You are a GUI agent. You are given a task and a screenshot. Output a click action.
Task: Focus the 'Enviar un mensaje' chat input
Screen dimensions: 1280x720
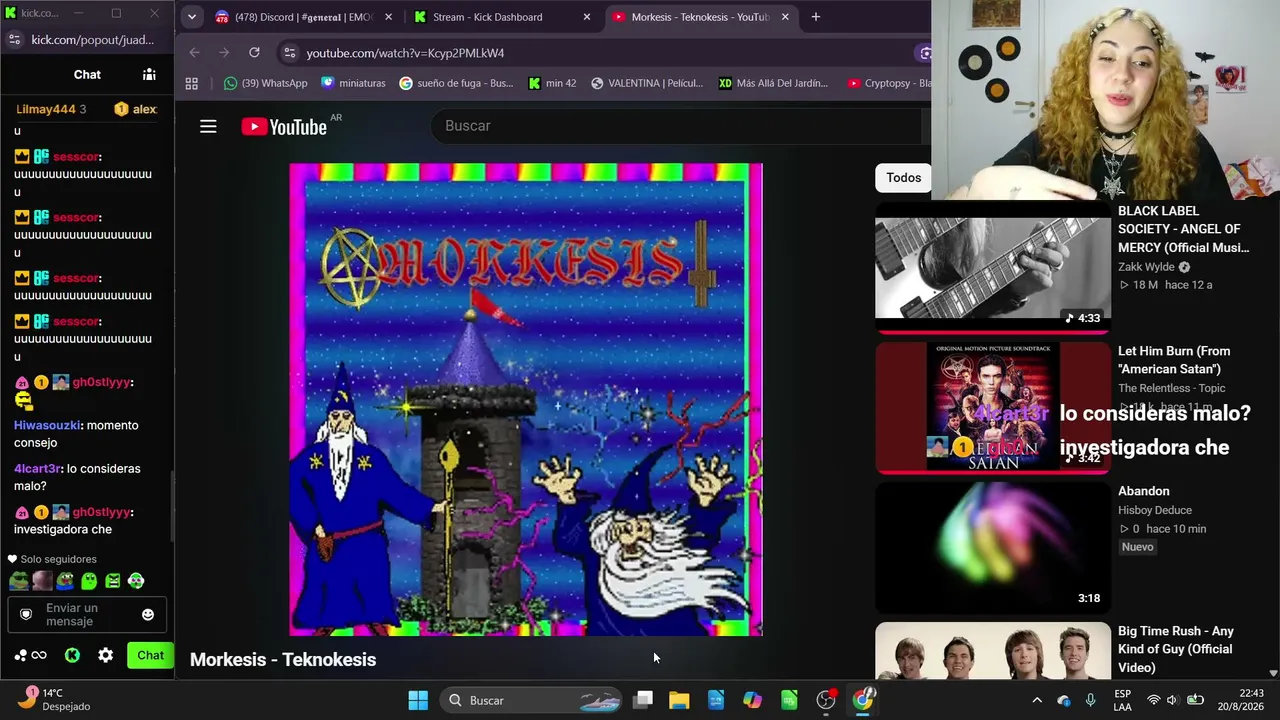click(87, 614)
